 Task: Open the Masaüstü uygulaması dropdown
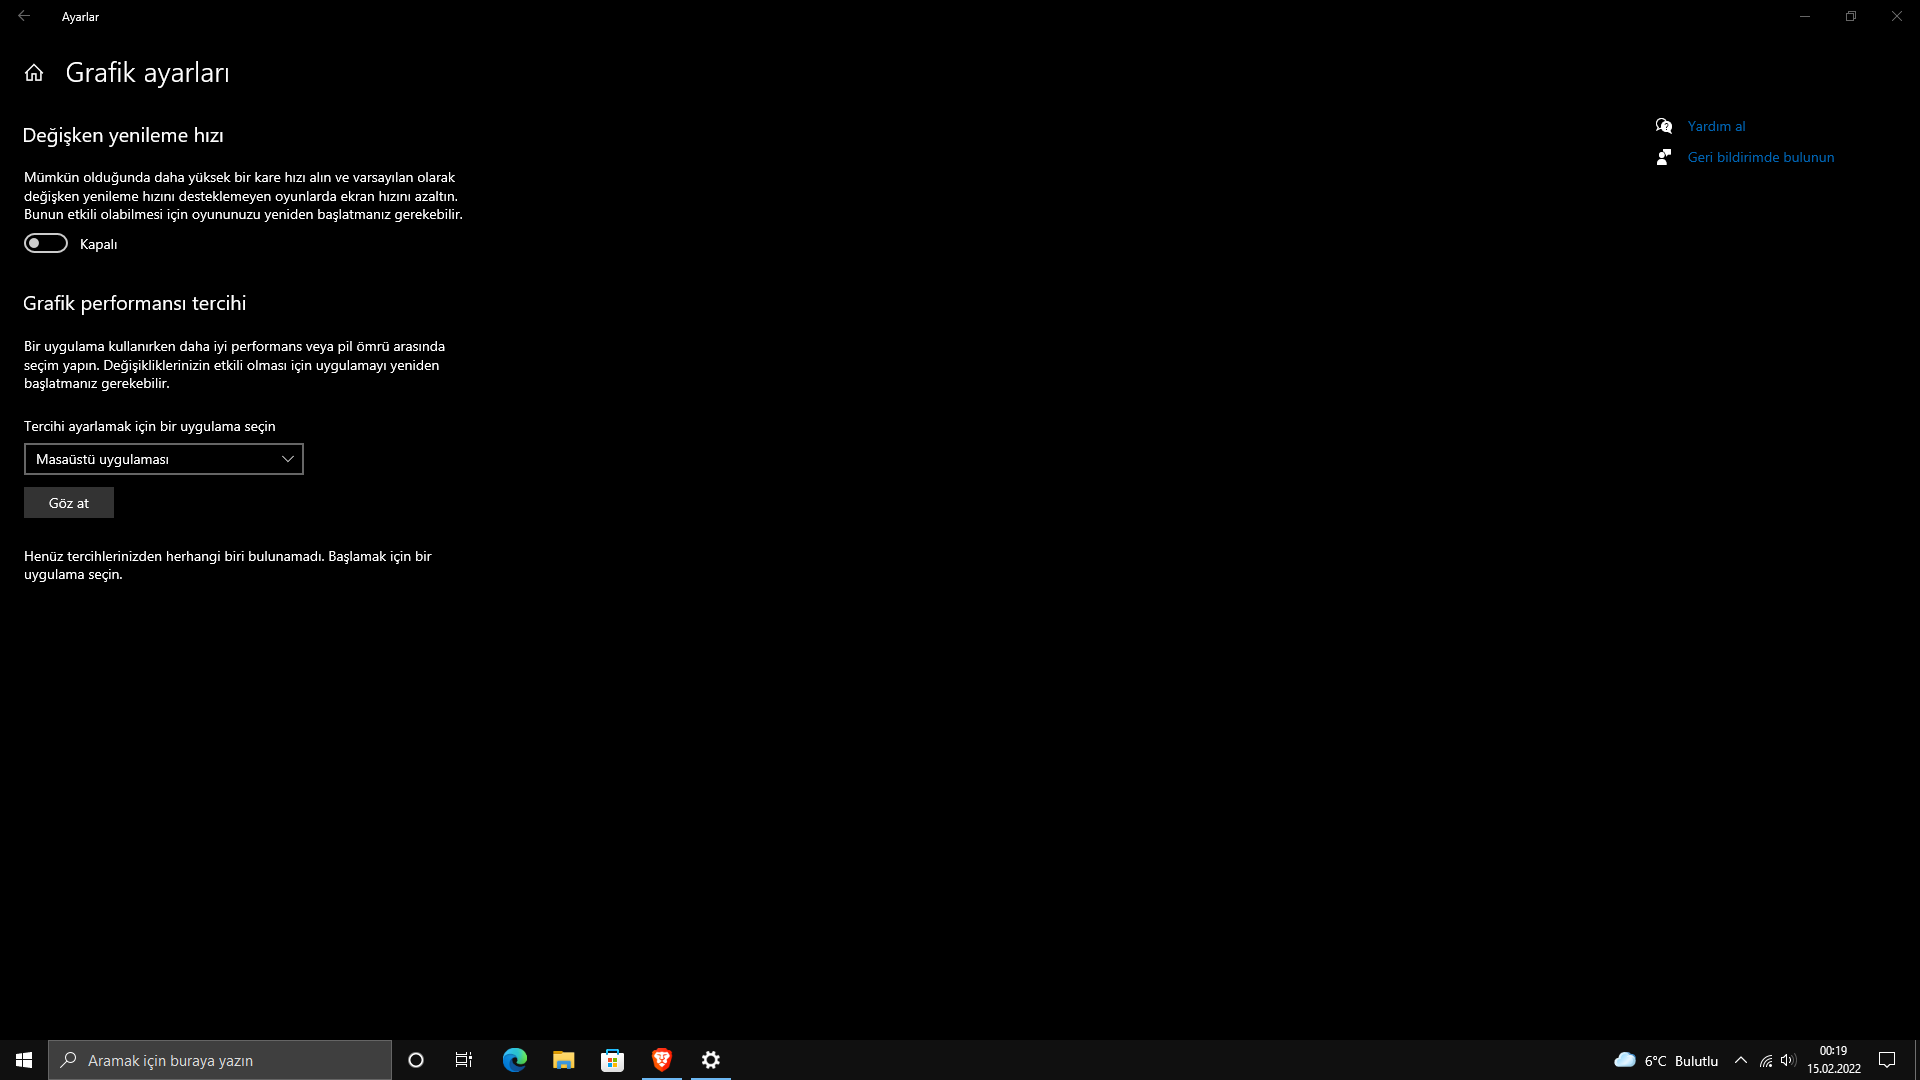(164, 459)
